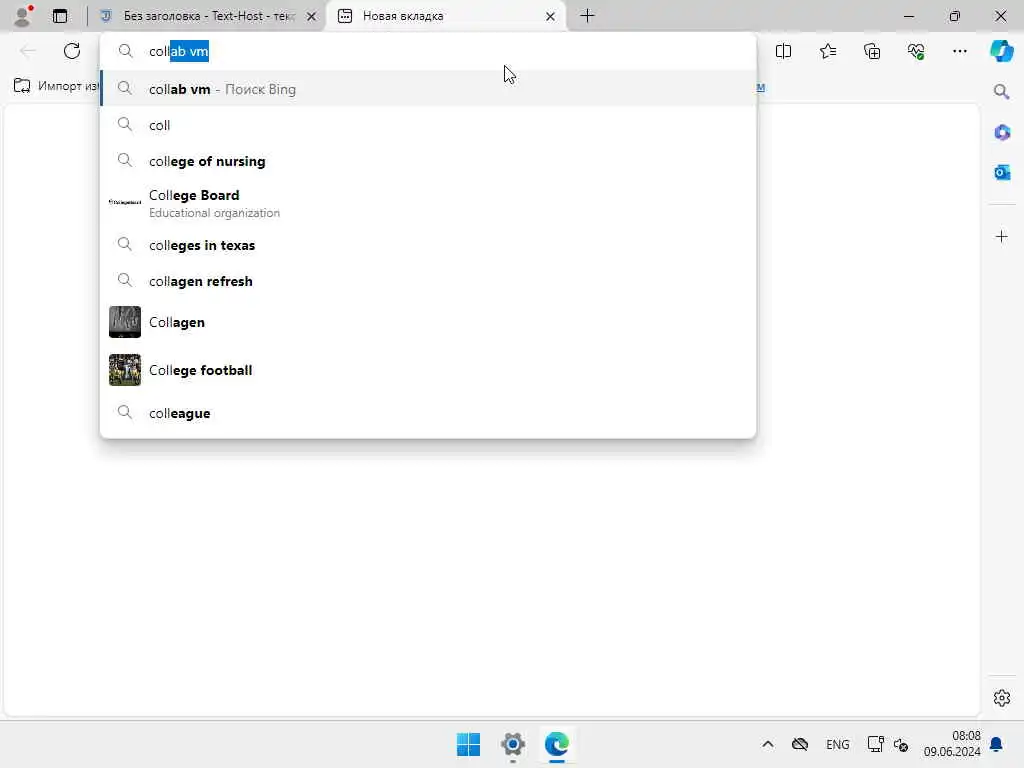Screen dimensions: 1024x768
Task: Close the Новая вкладка tab
Action: click(551, 16)
